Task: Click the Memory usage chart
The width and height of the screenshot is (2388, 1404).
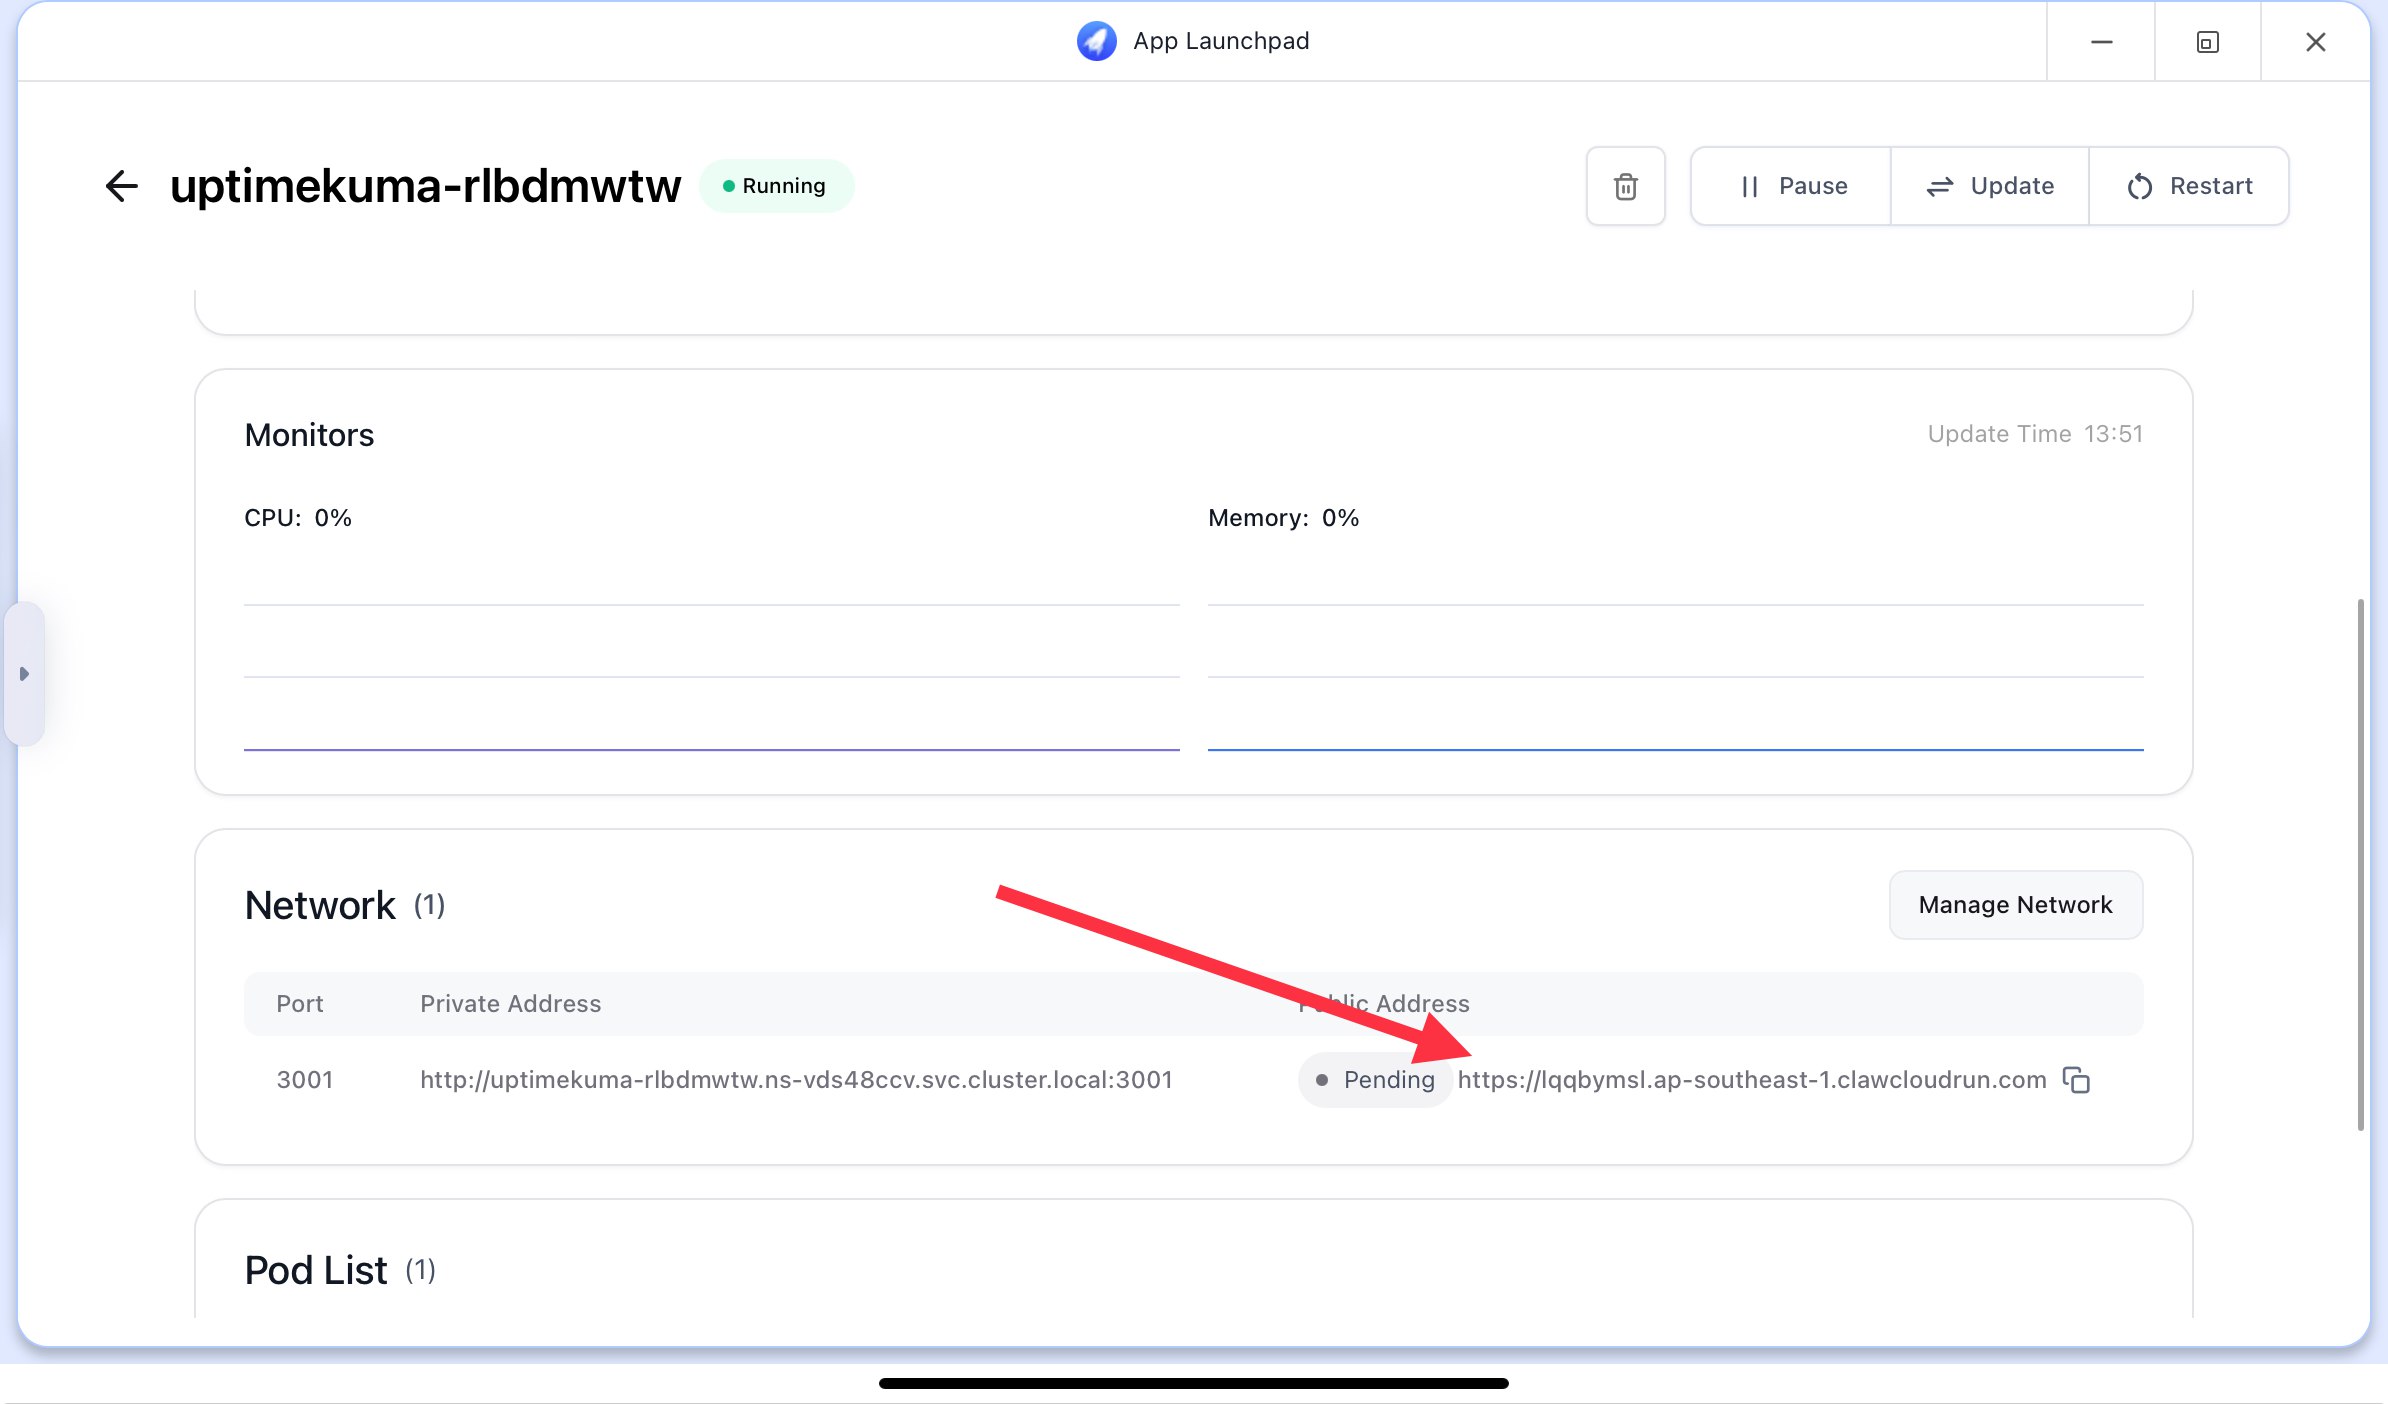Action: [x=1675, y=677]
